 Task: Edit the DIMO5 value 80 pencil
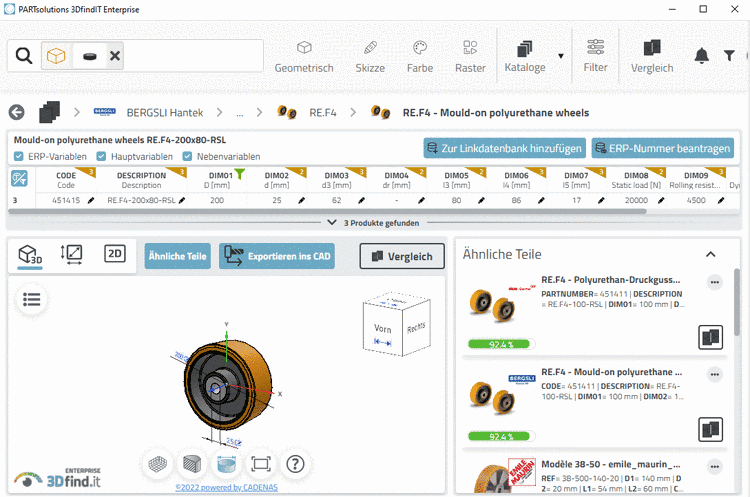[x=481, y=200]
